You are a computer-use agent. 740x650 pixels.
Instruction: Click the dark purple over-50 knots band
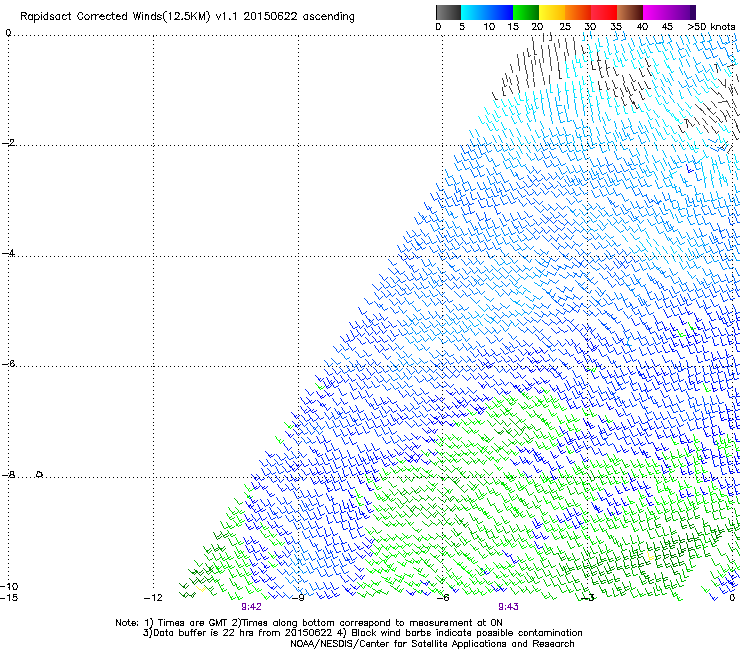[692, 12]
